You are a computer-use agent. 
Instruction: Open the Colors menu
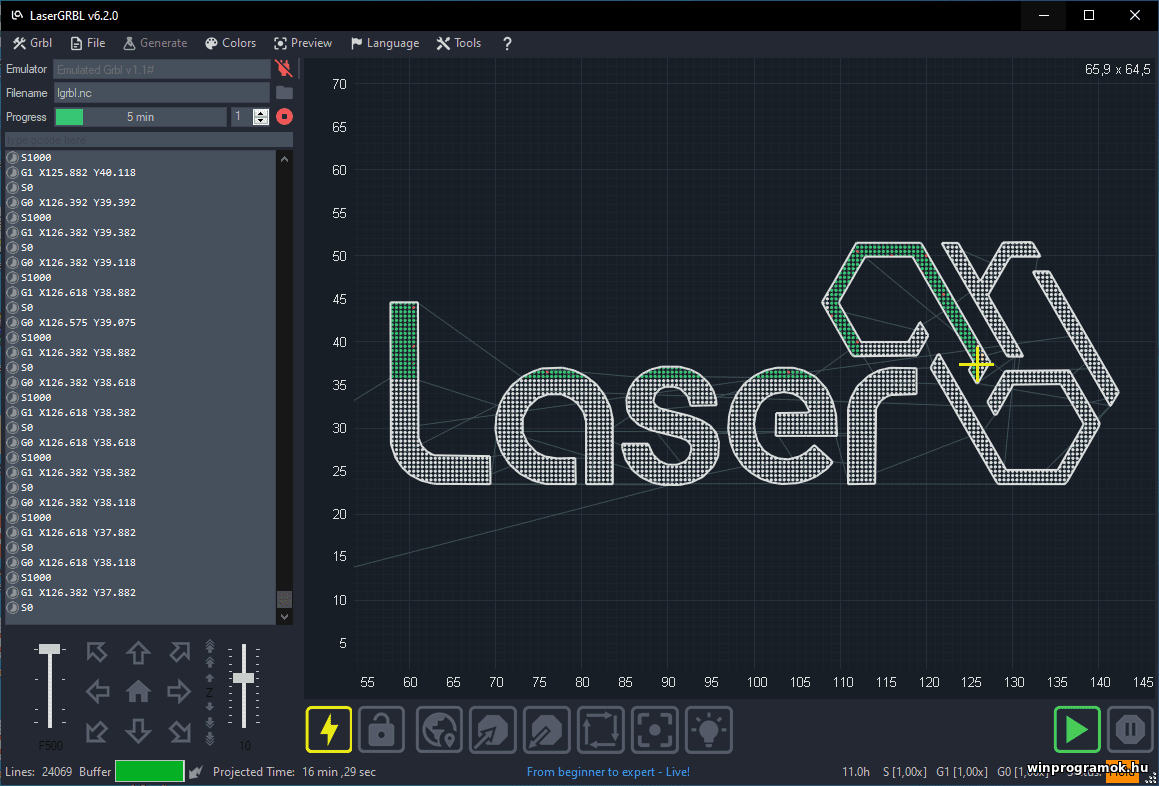click(x=230, y=43)
